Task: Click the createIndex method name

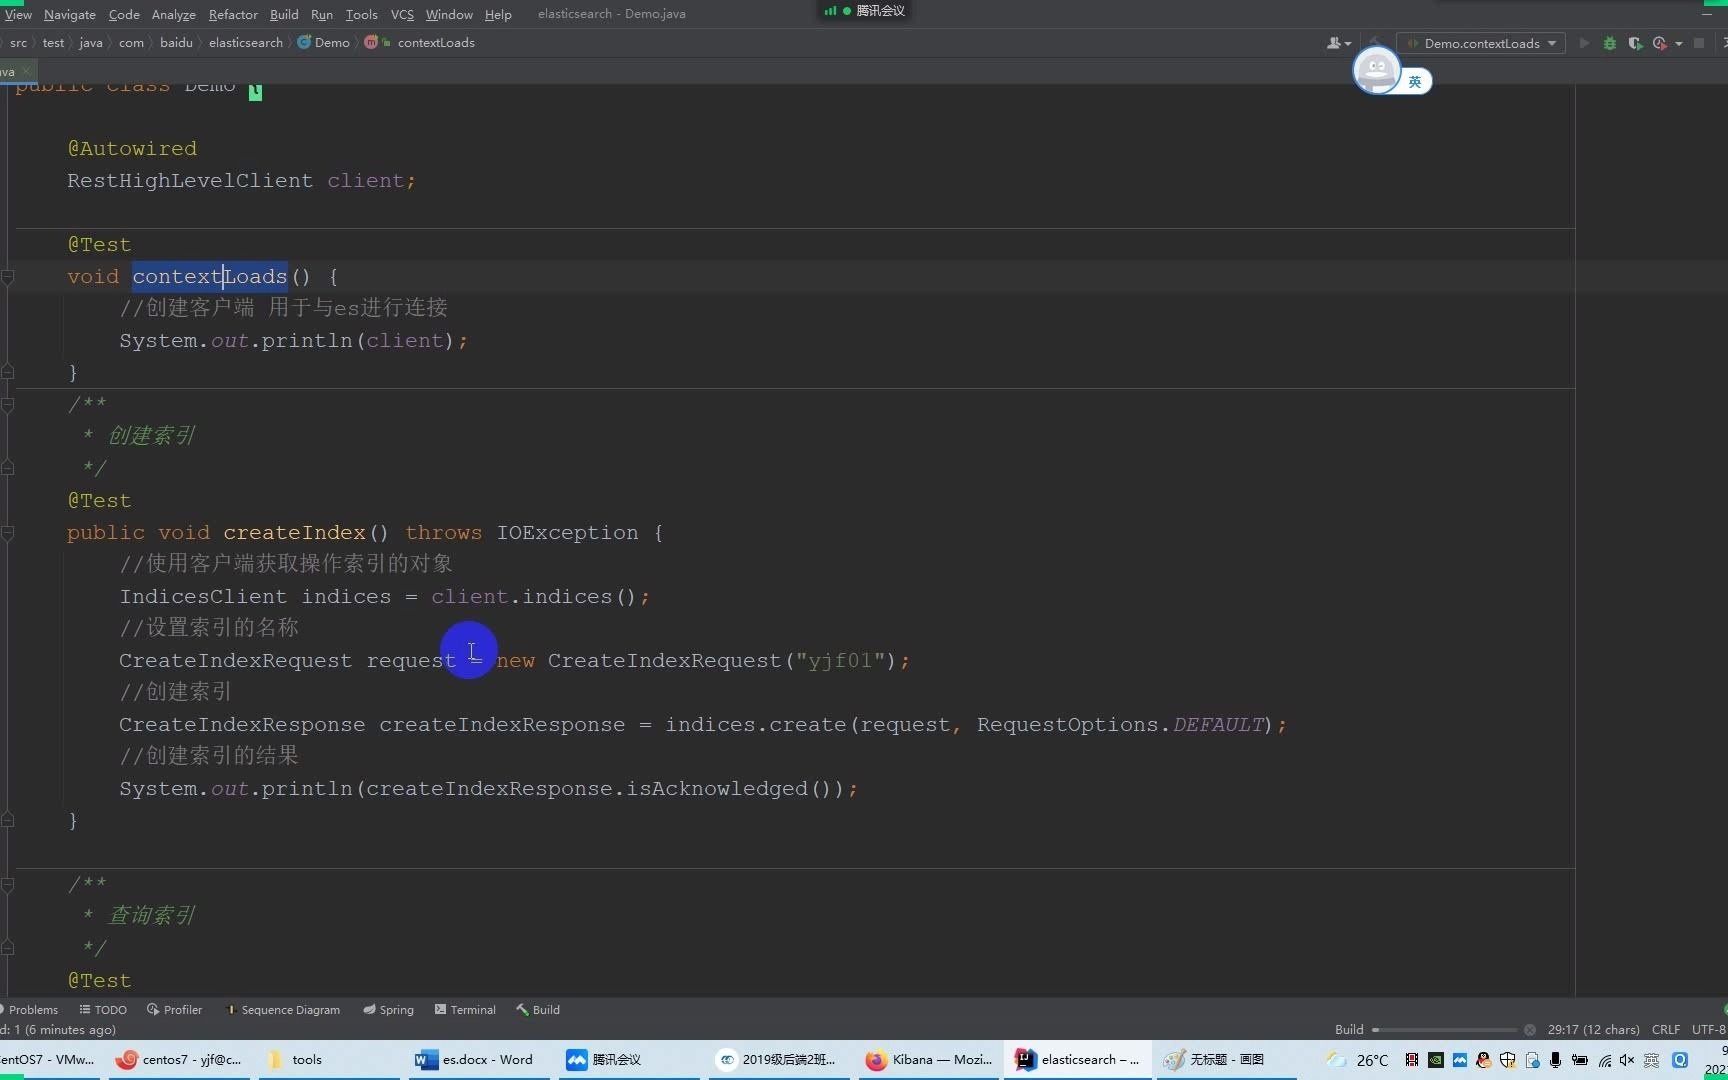Action: coord(294,533)
